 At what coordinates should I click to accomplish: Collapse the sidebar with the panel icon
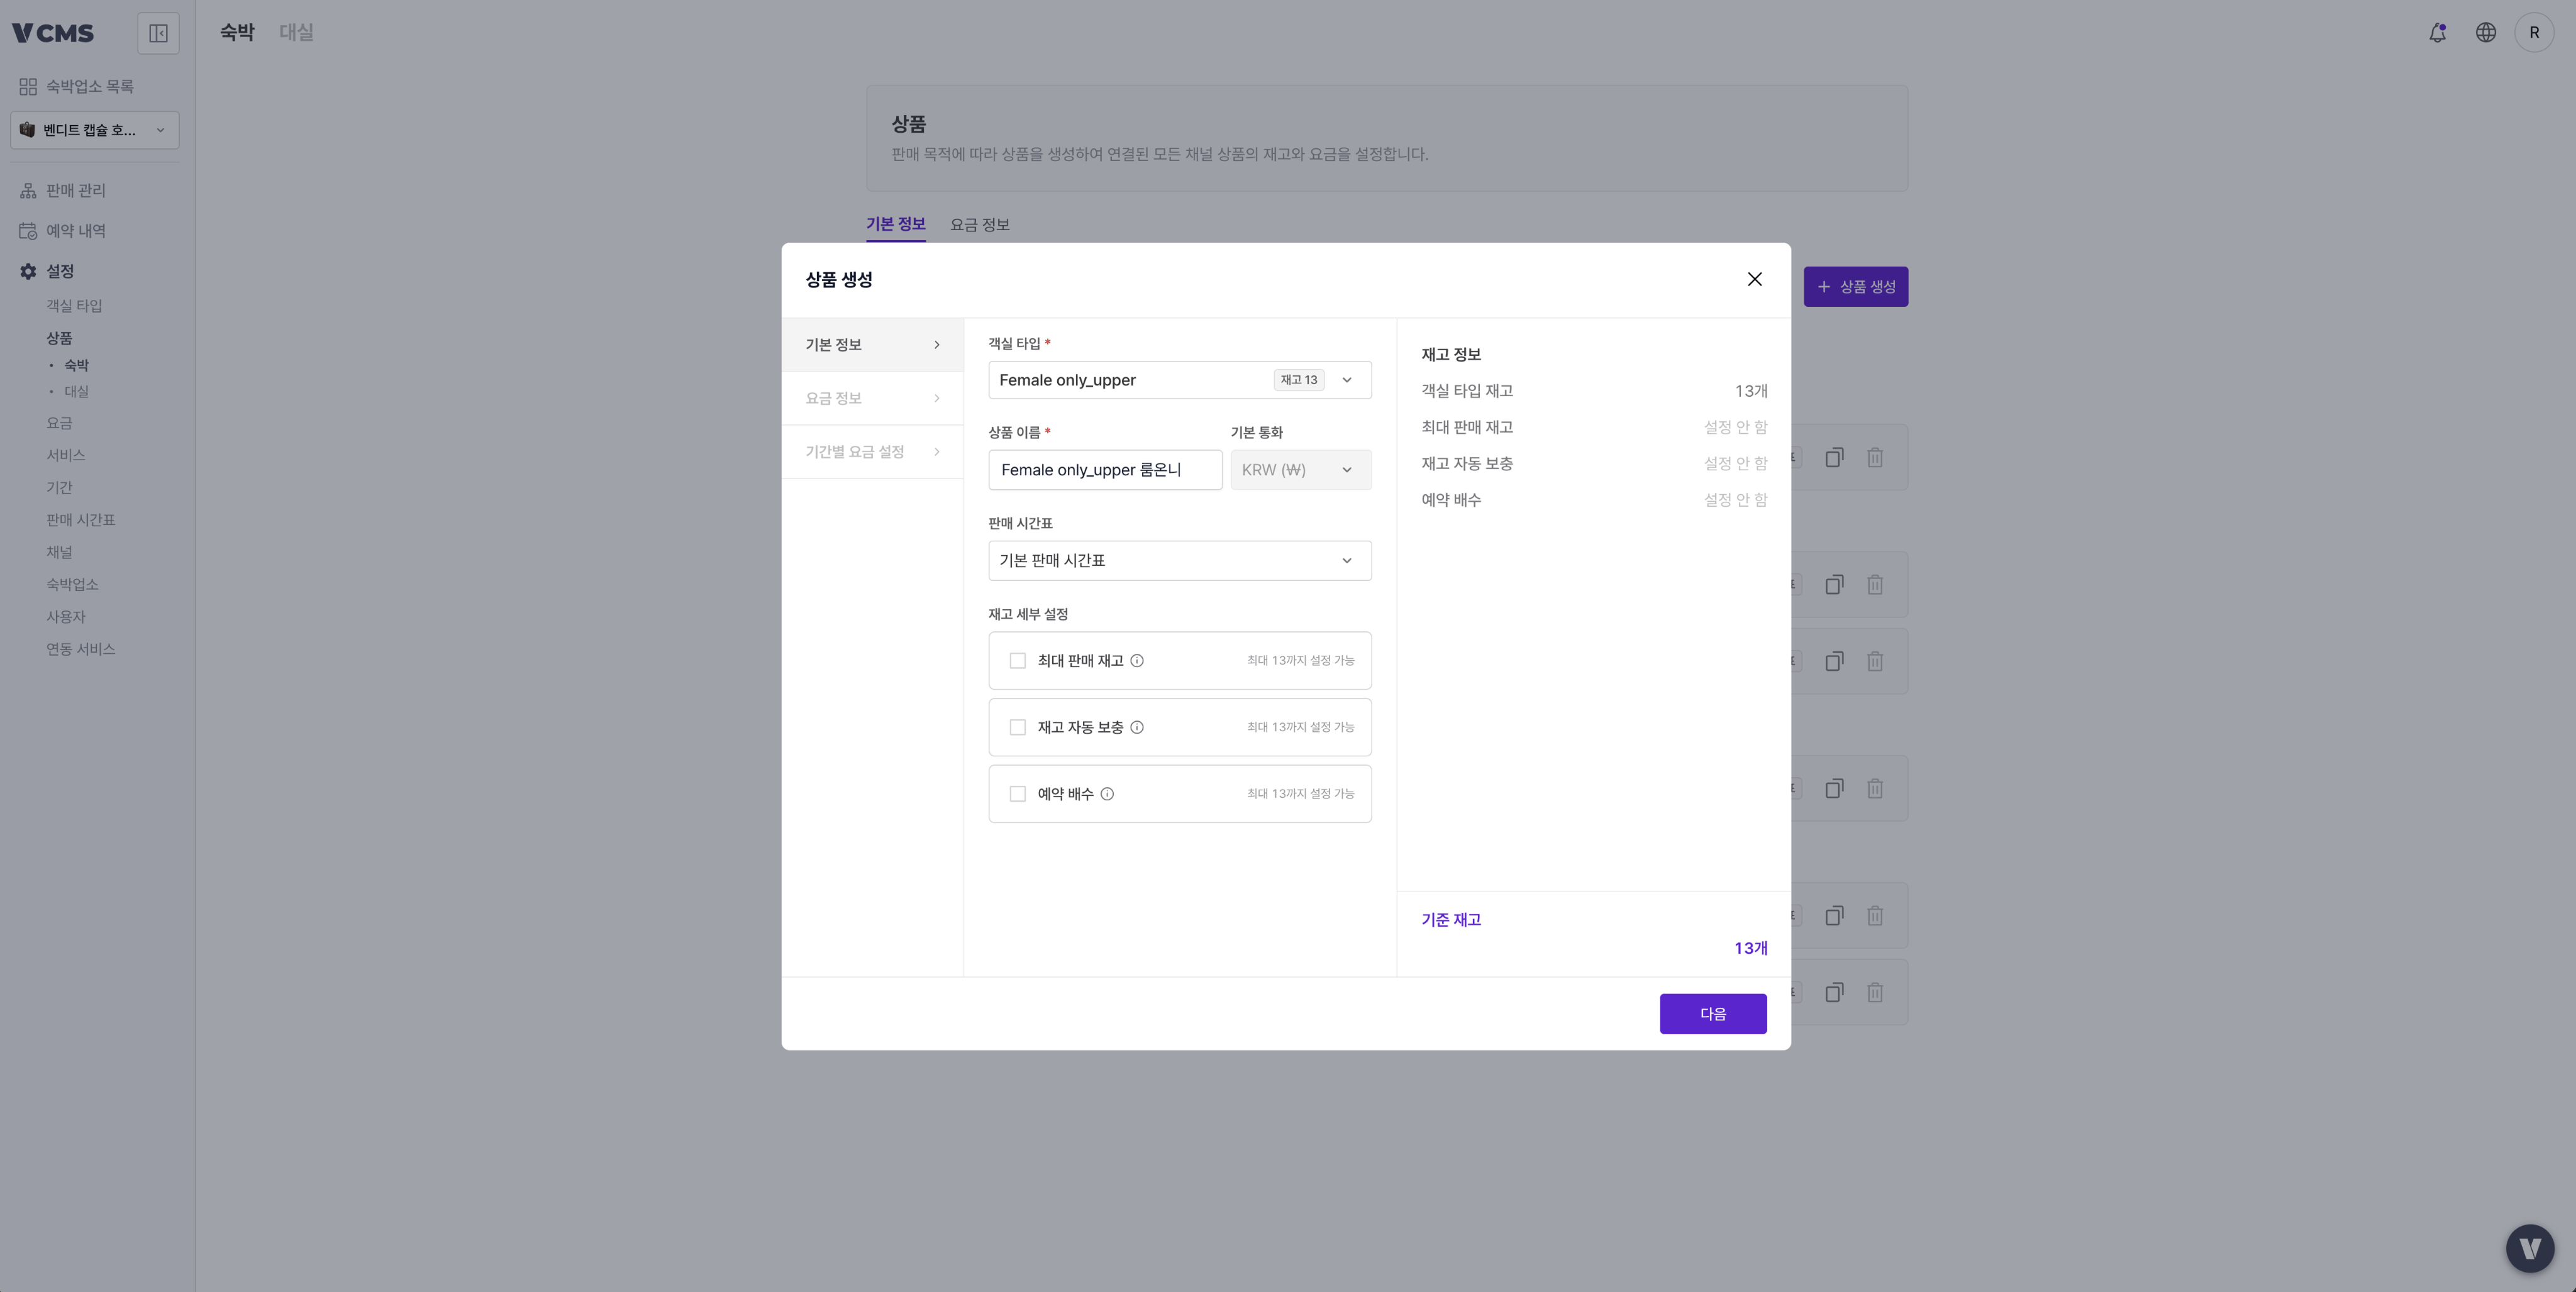tap(158, 33)
